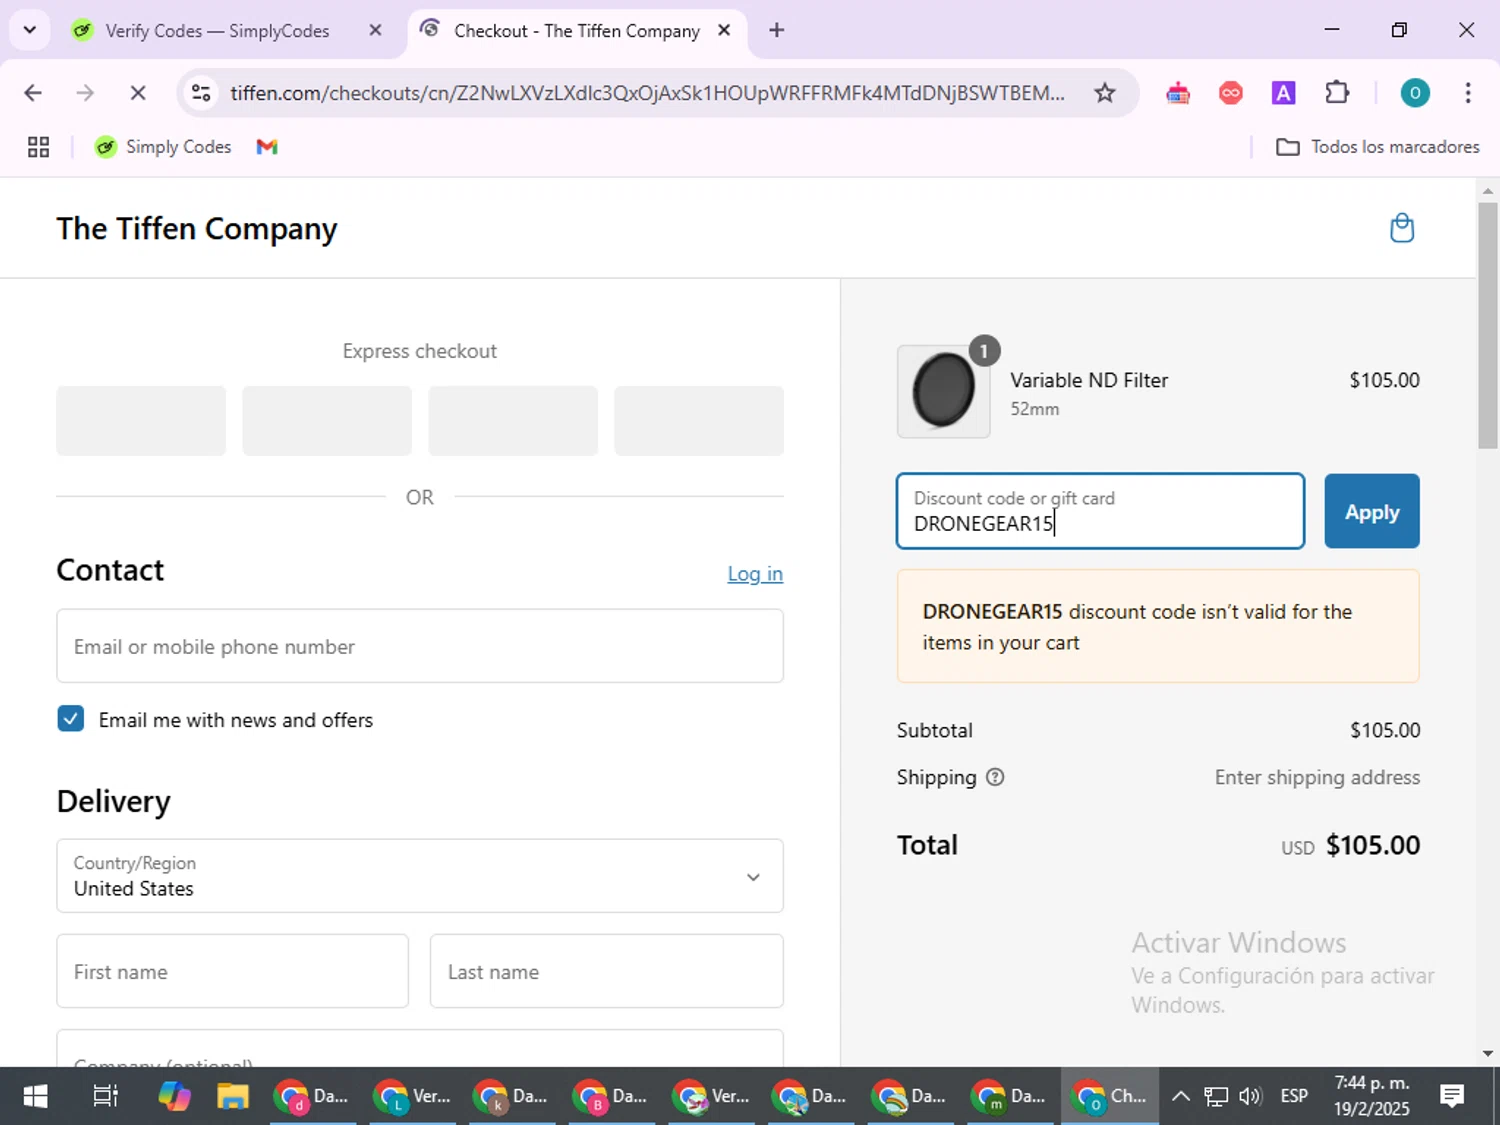Open the Simply Codes bookmark
1500x1125 pixels.
tap(163, 147)
